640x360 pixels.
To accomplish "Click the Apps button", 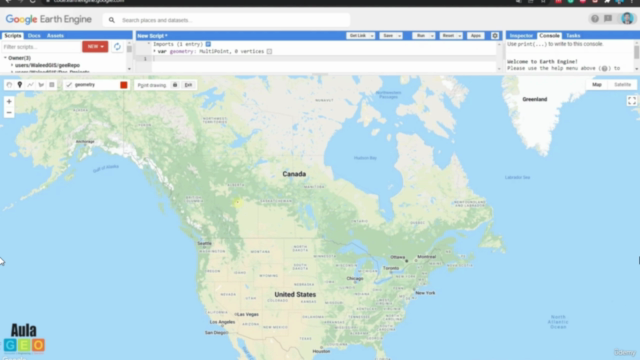I will [476, 36].
